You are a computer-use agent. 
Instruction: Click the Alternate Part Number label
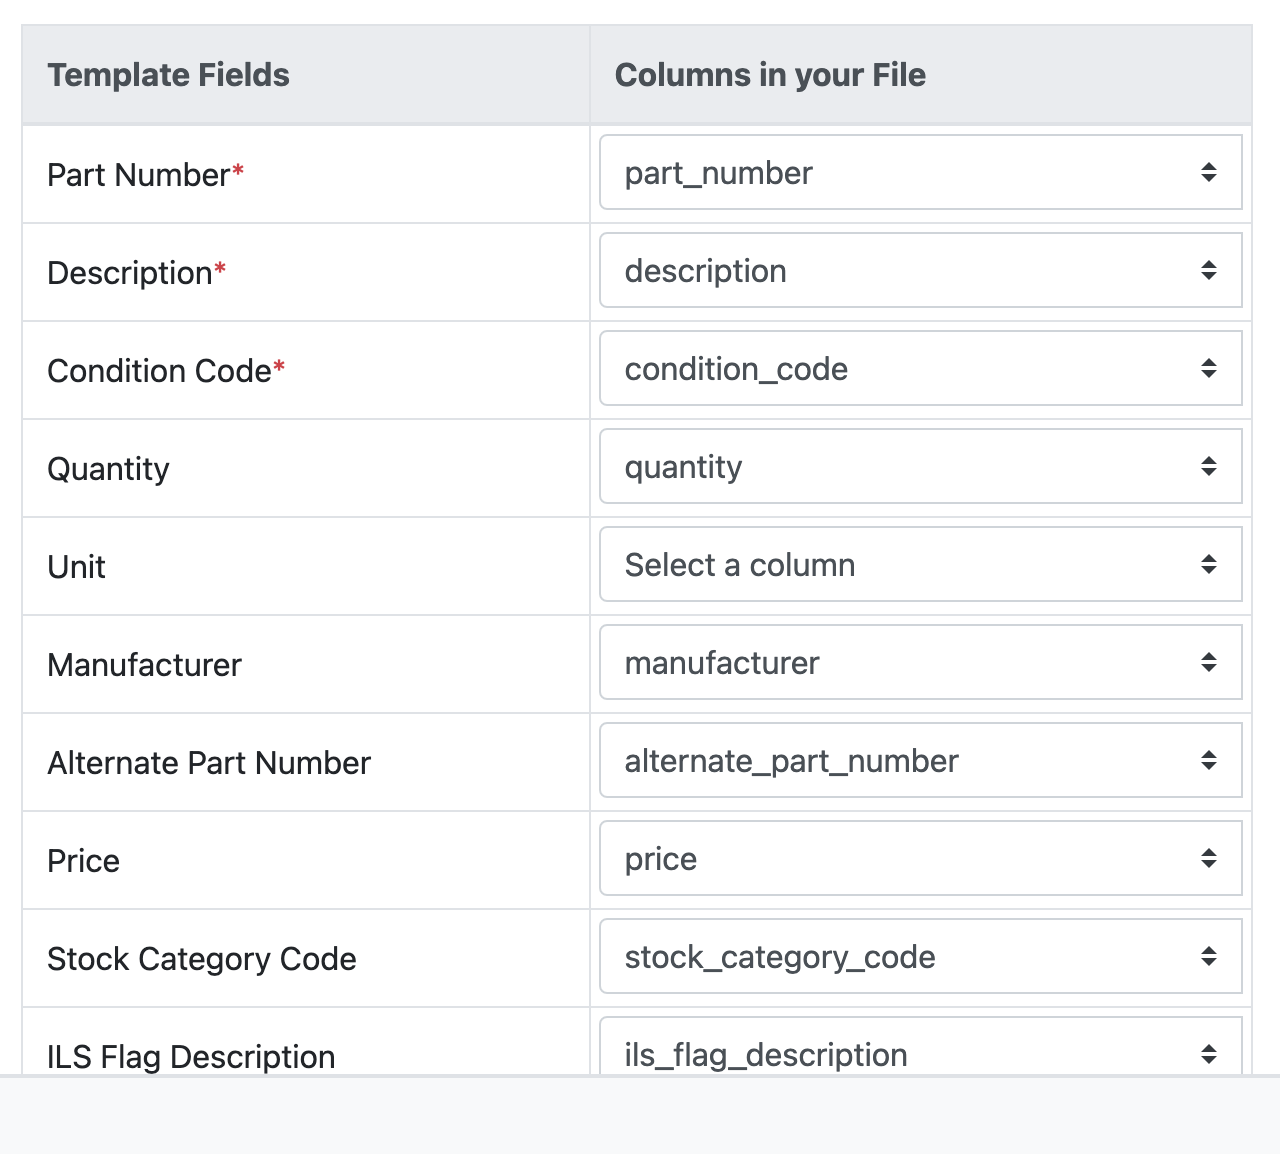click(x=209, y=763)
